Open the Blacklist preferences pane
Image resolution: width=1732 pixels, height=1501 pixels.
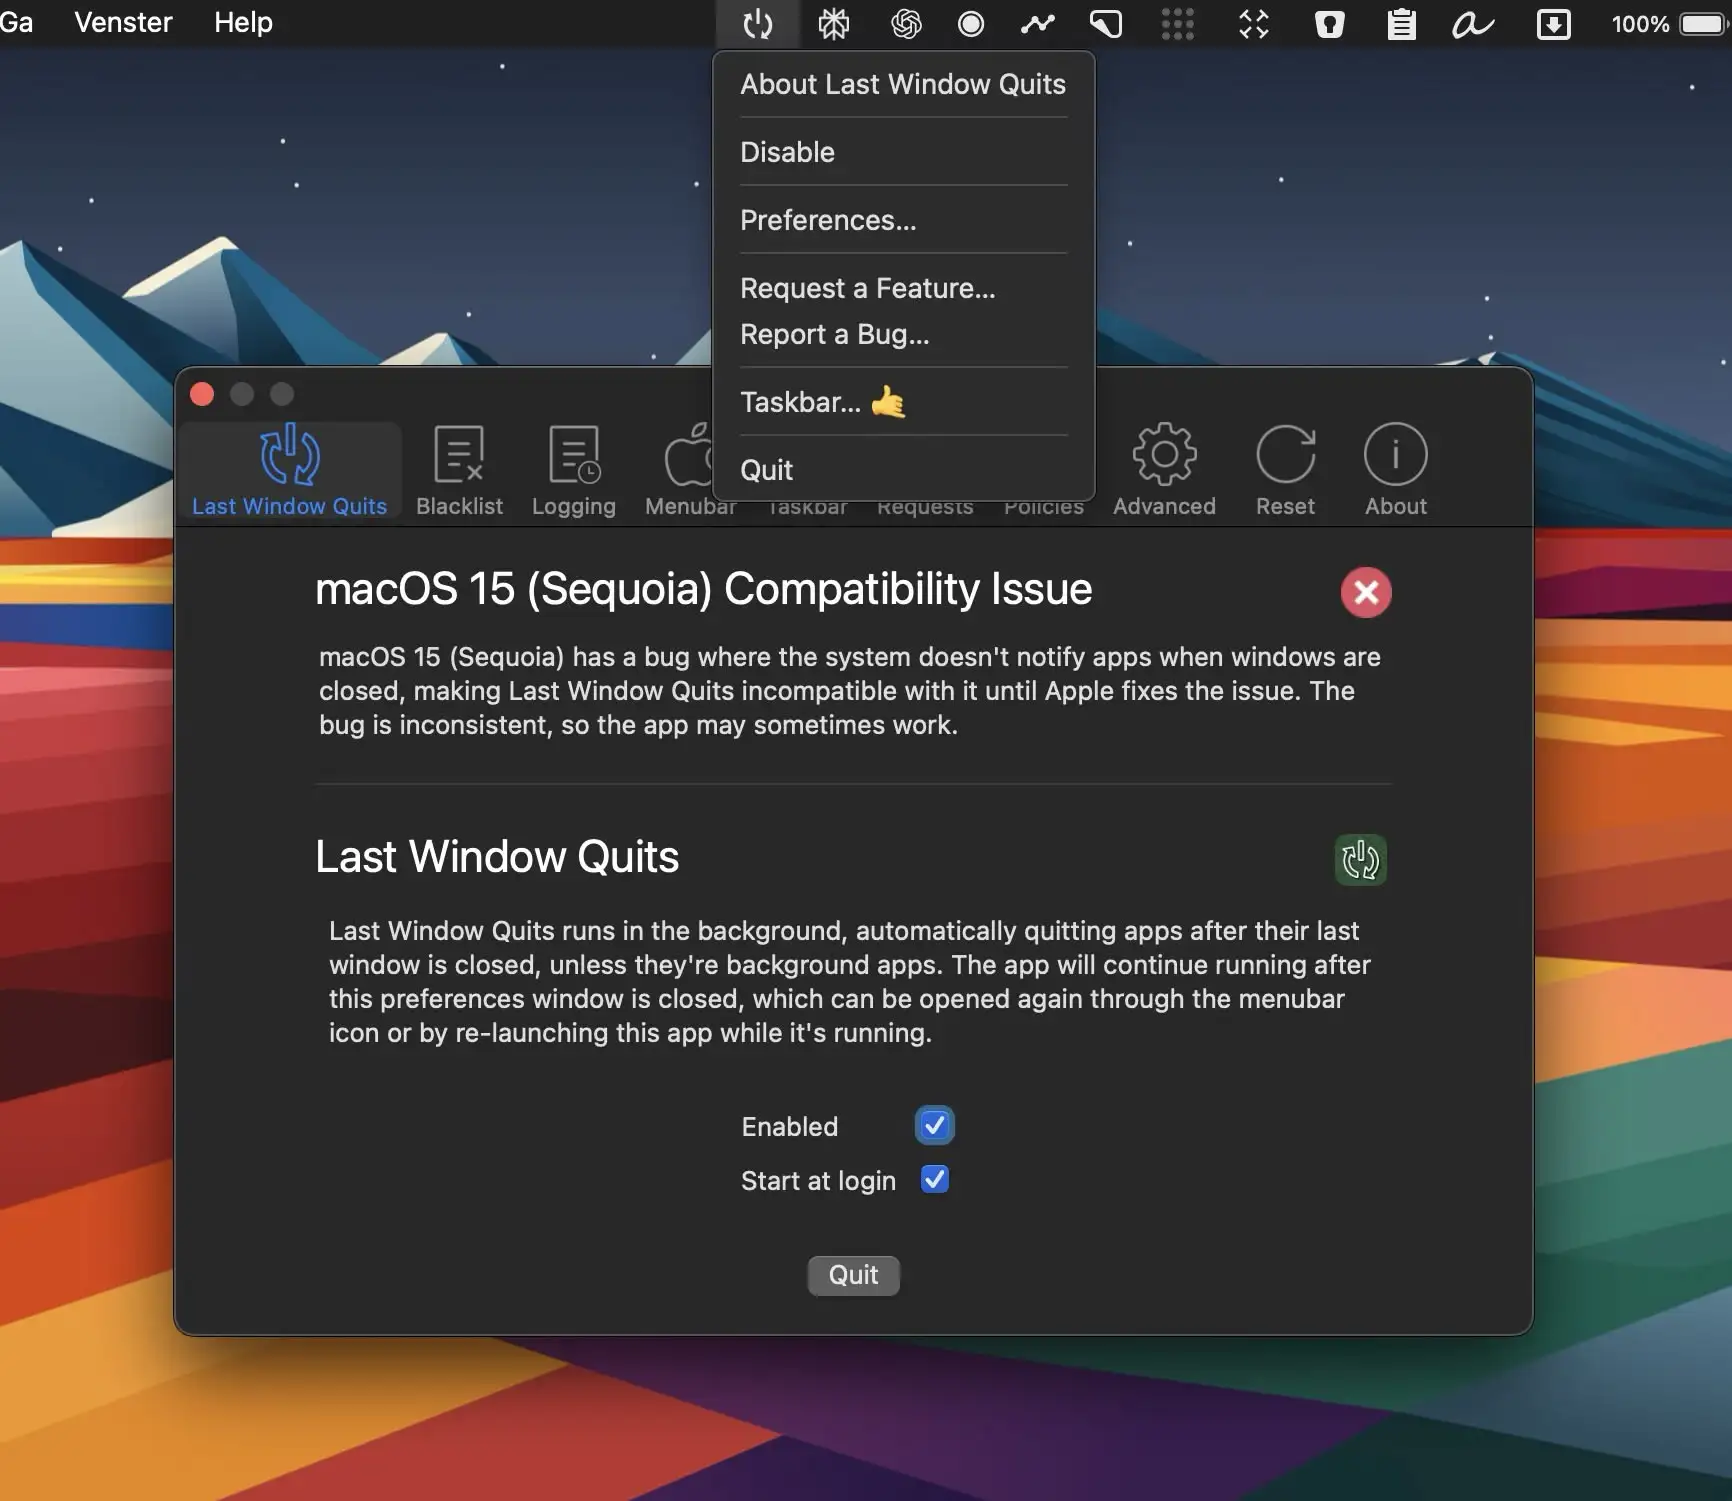click(459, 470)
